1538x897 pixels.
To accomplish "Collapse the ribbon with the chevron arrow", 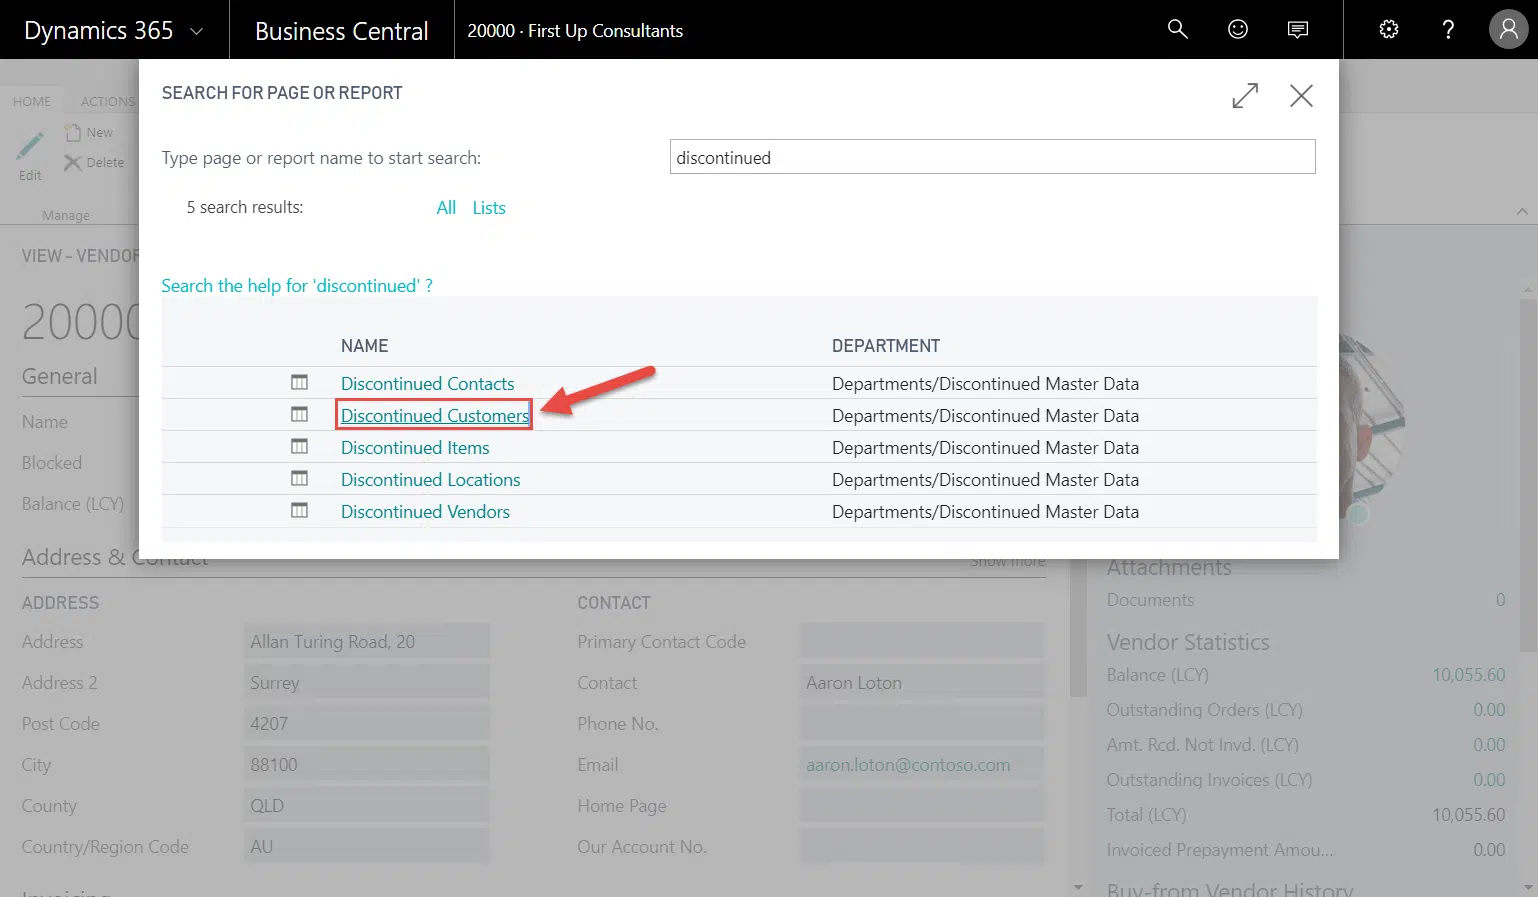I will [1521, 211].
